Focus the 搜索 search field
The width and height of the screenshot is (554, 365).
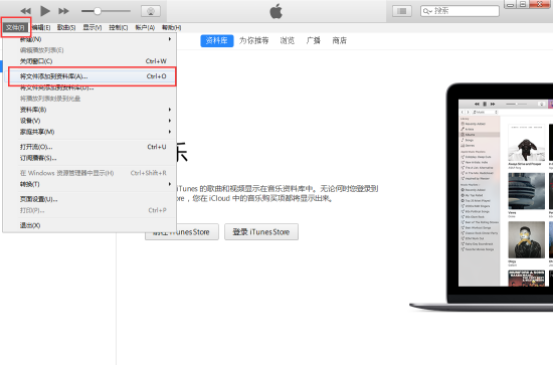[x=460, y=11]
